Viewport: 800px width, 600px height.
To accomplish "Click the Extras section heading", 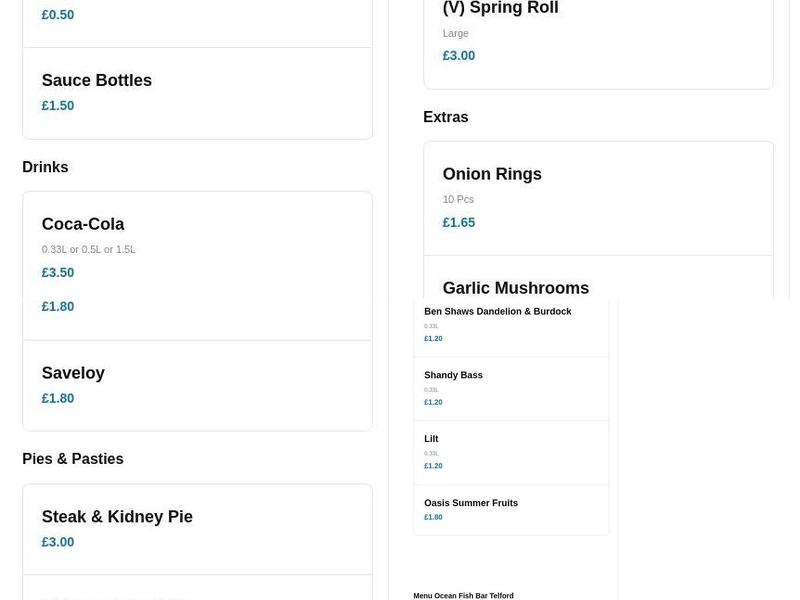I will [445, 117].
